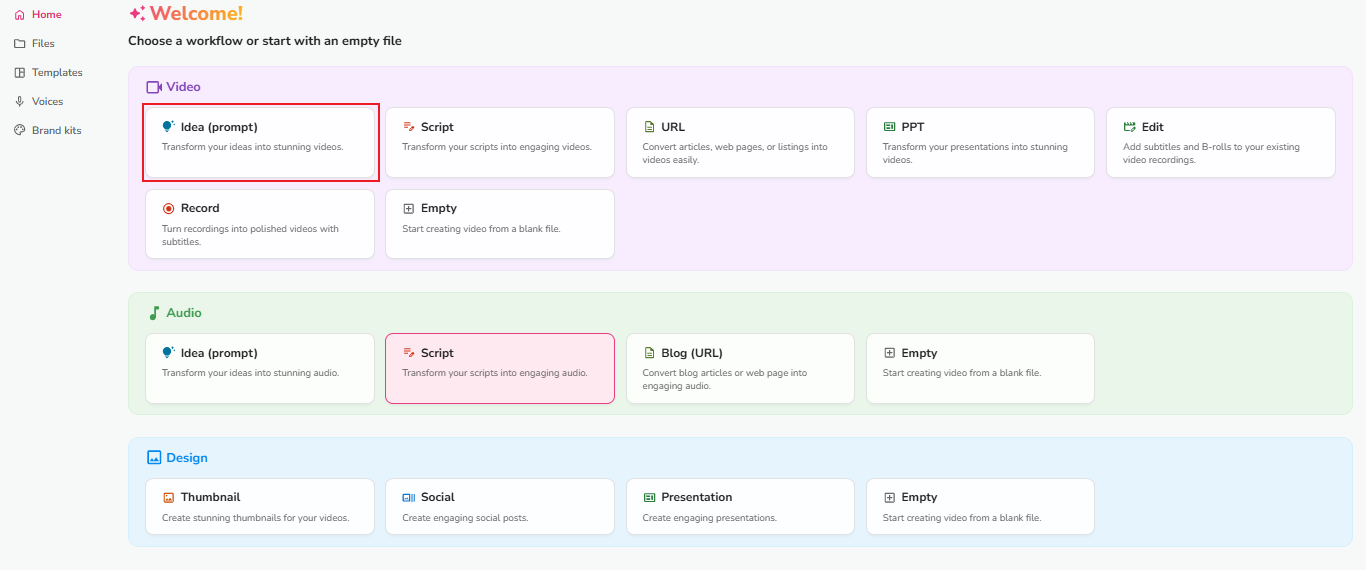Start an Empty design file
This screenshot has height=570, width=1366.
pyautogui.click(x=980, y=506)
